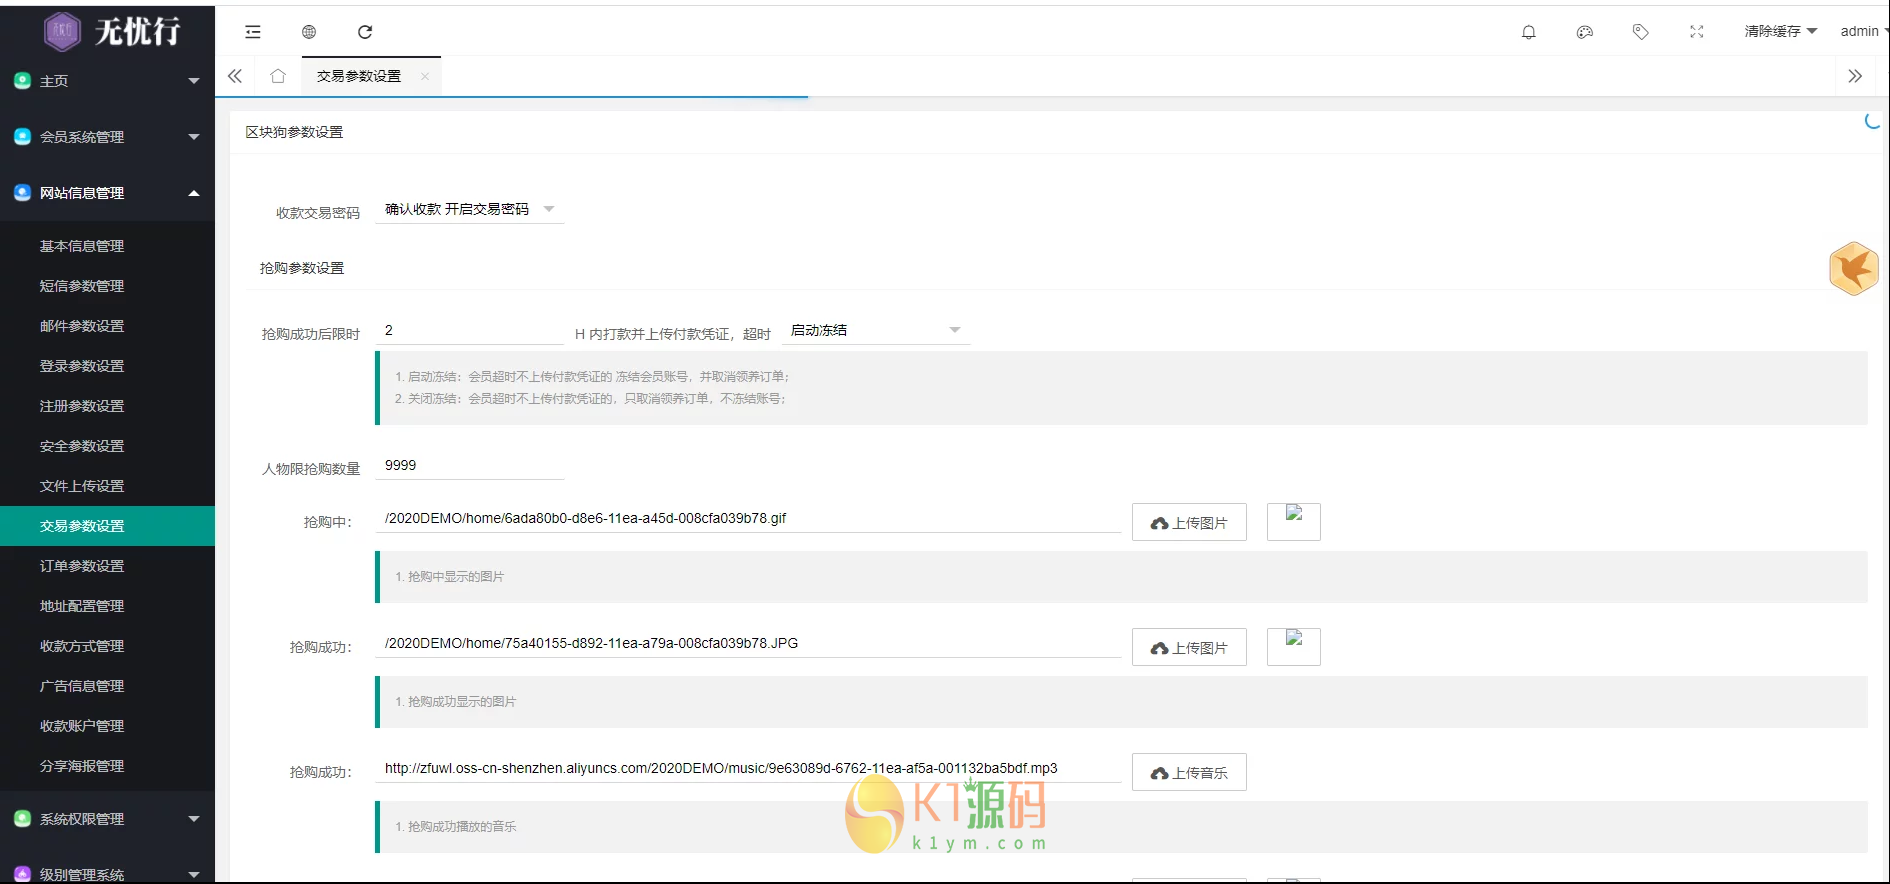1890x884 pixels.
Task: Open 广告信息管理 in sidebar
Action: point(107,686)
